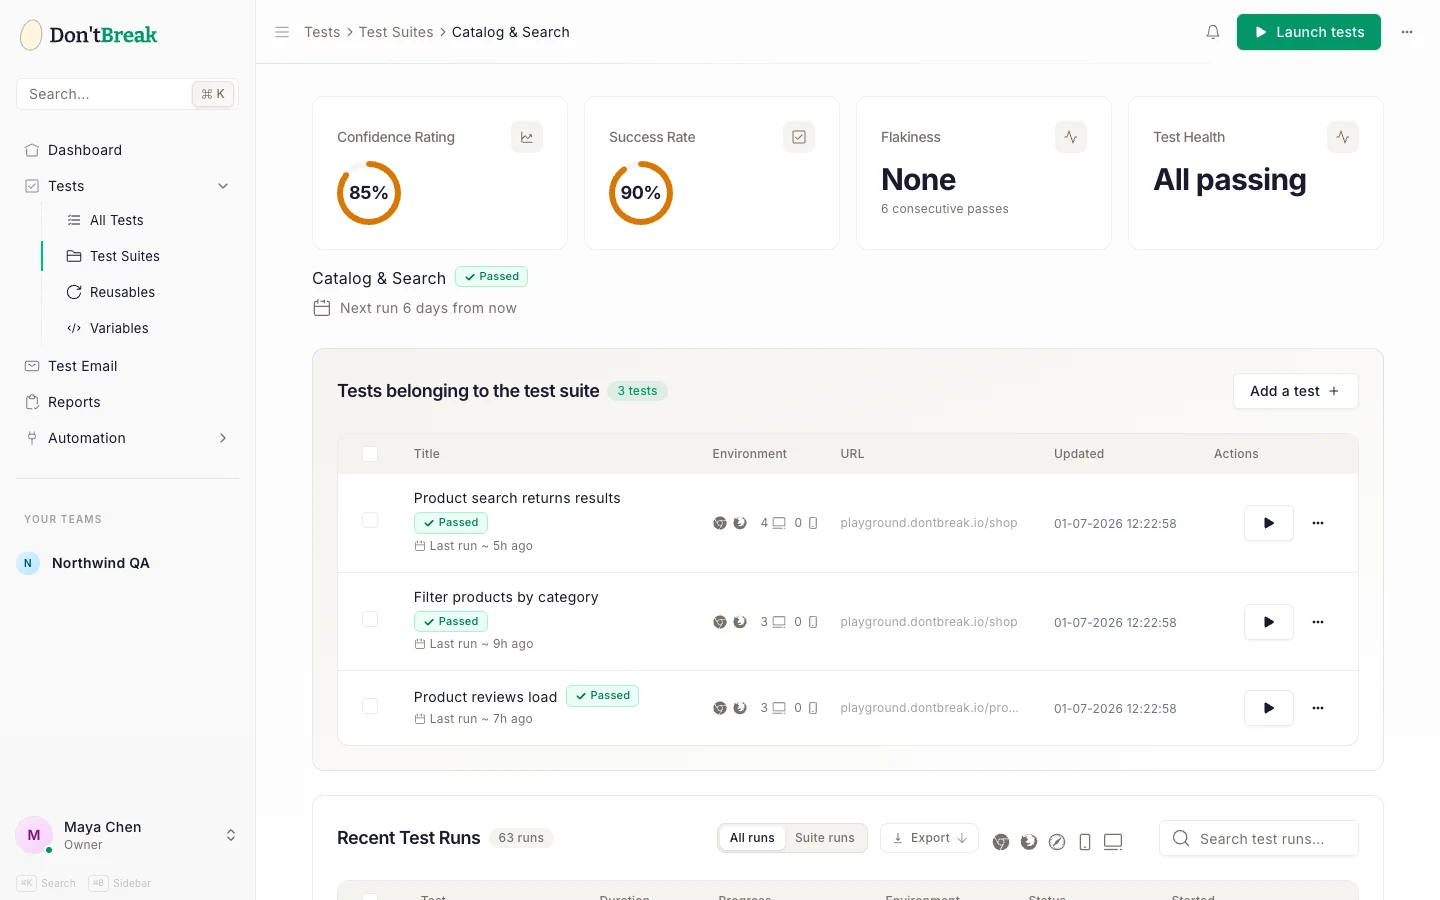The image size is (1440, 900).
Task: Click the Flakiness activity icon
Action: pos(1071,137)
